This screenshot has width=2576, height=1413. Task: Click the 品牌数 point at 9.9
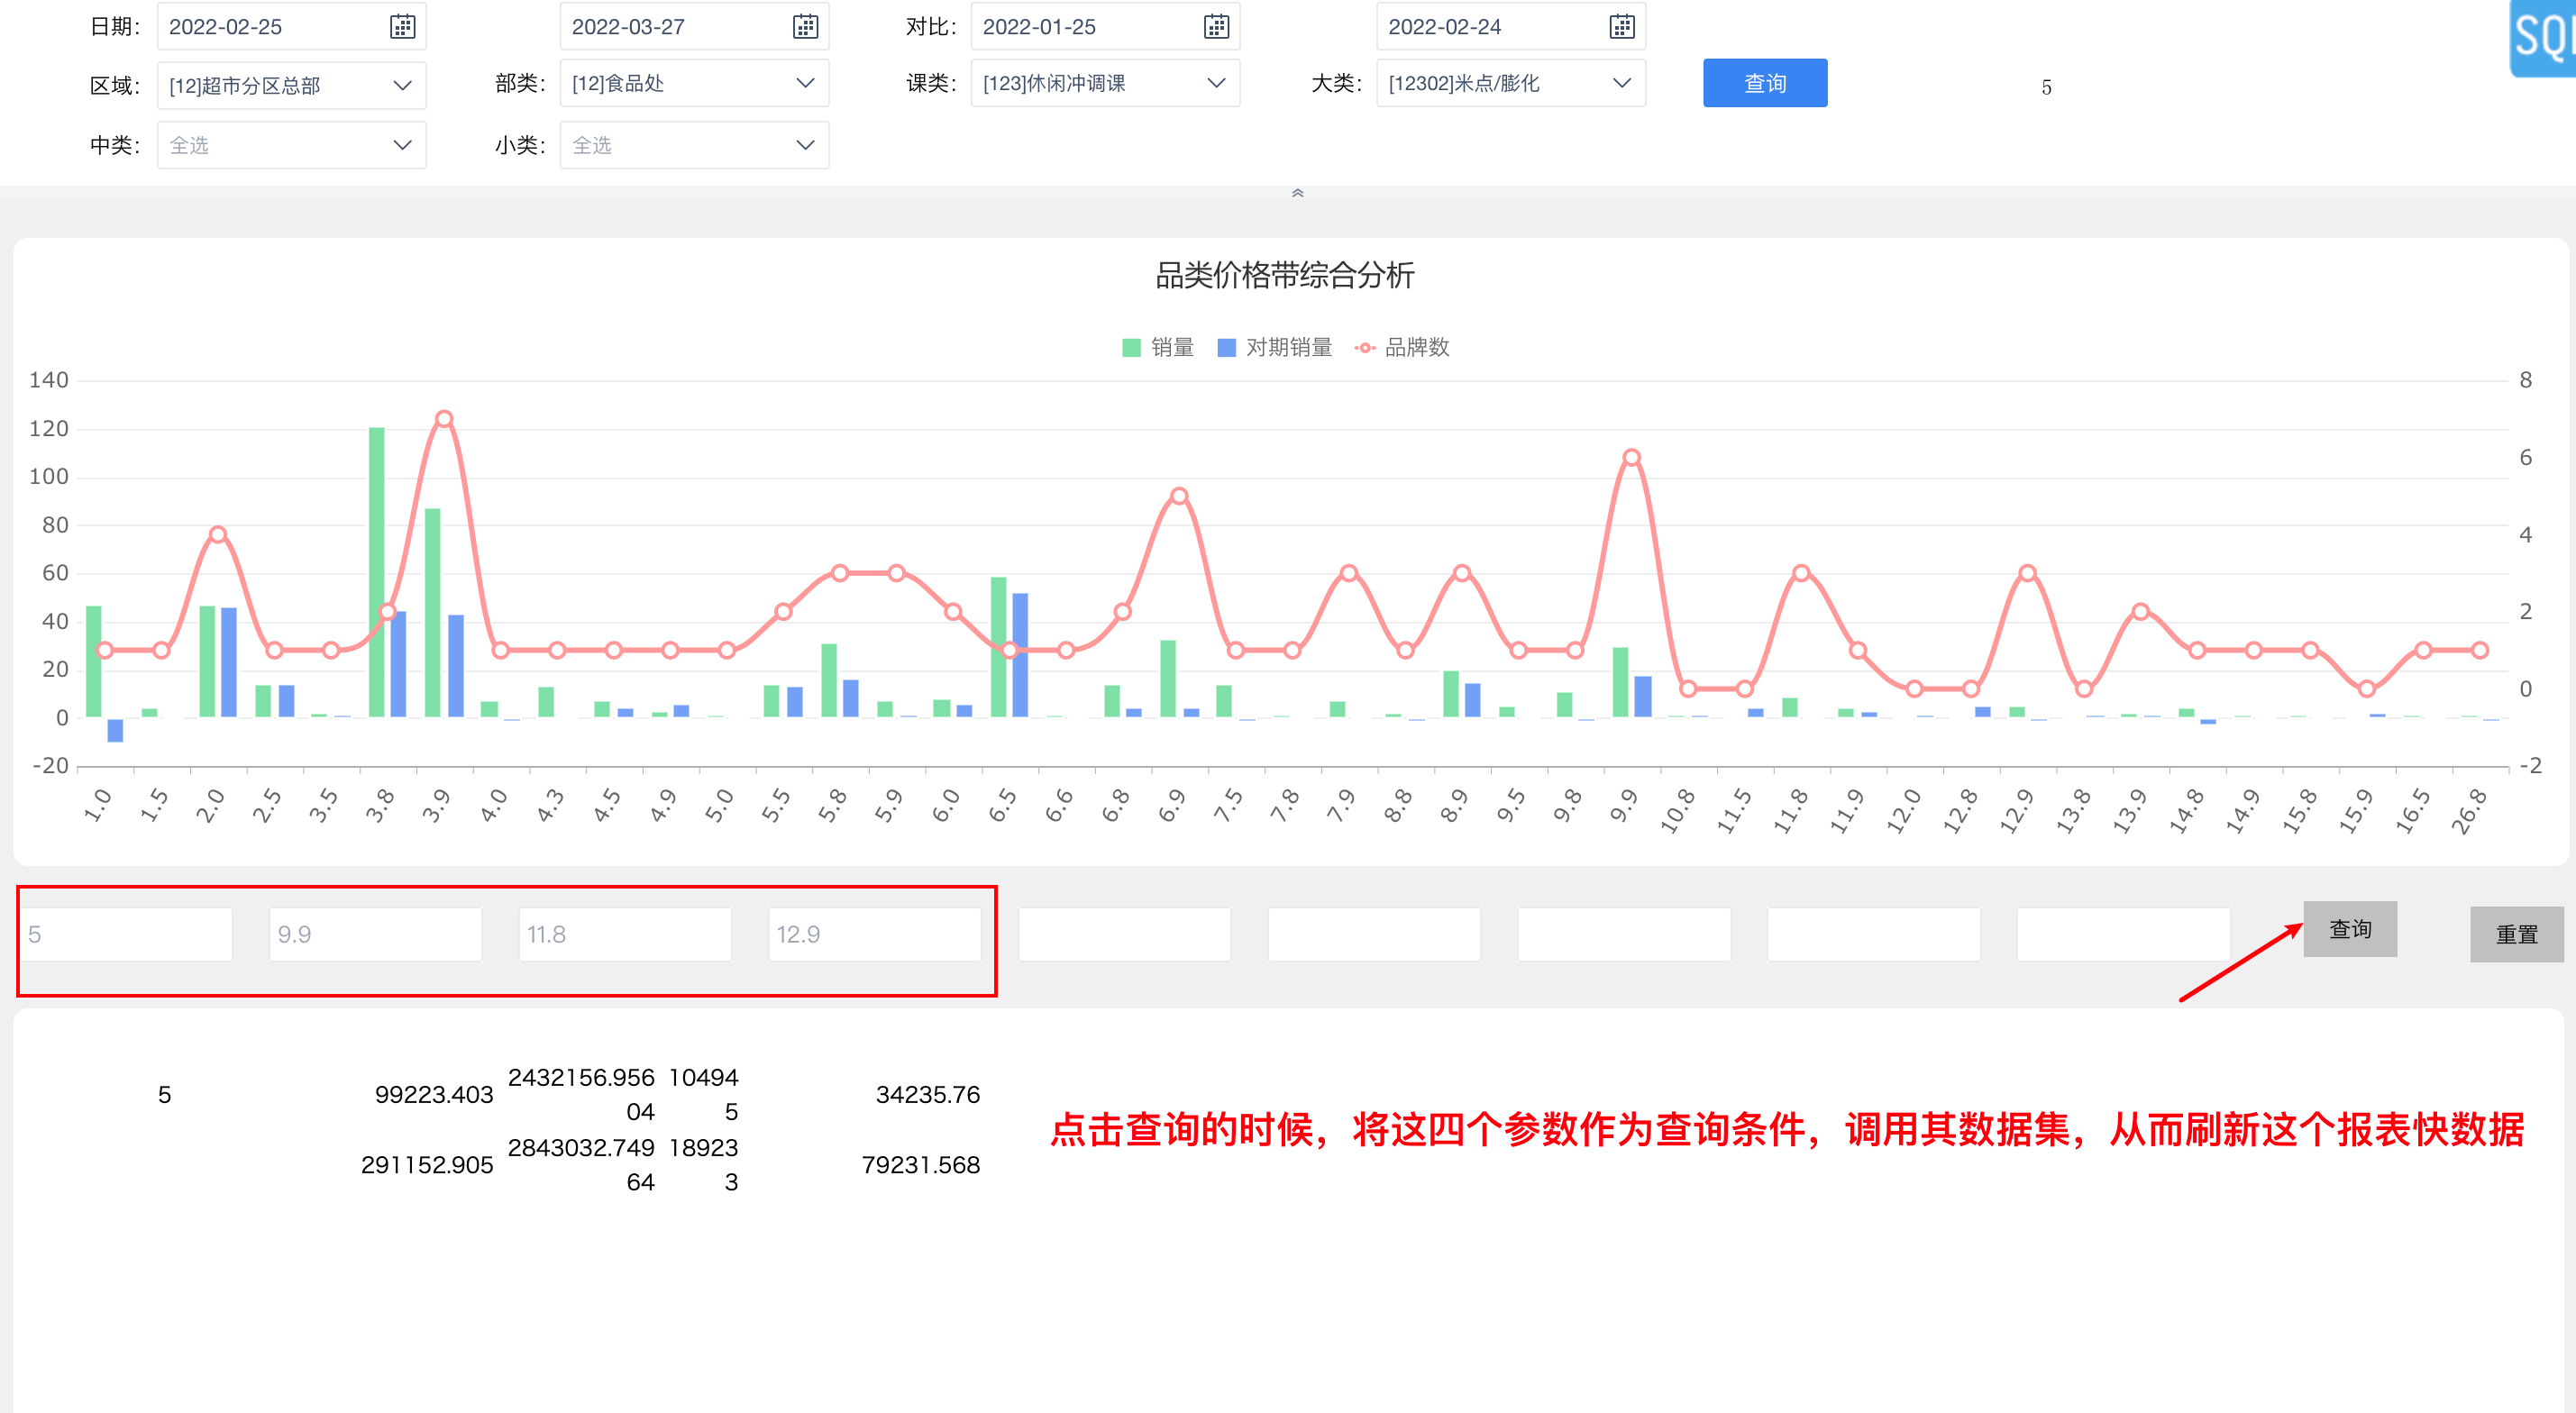pyautogui.click(x=1631, y=458)
